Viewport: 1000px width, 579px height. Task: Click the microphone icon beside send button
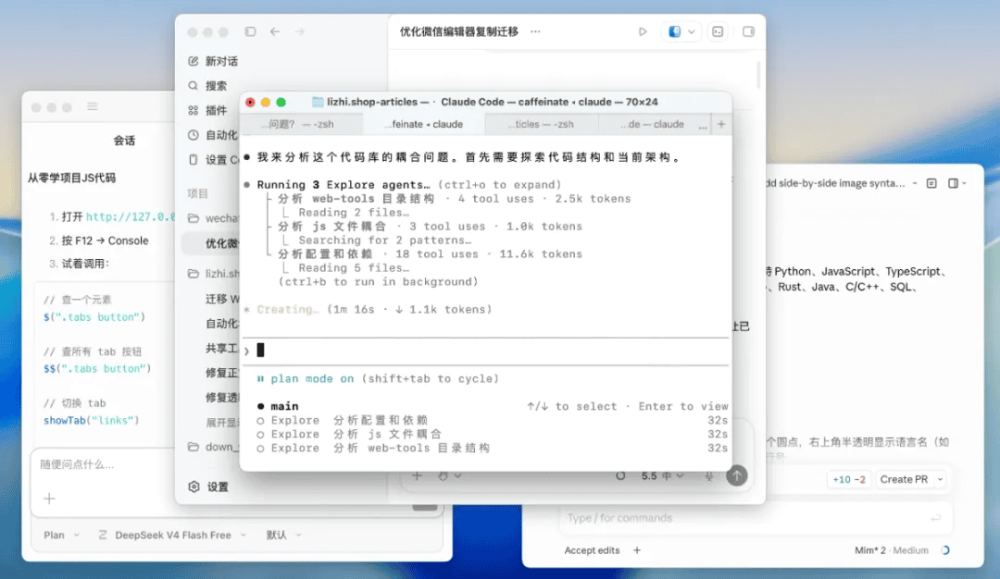tap(709, 476)
